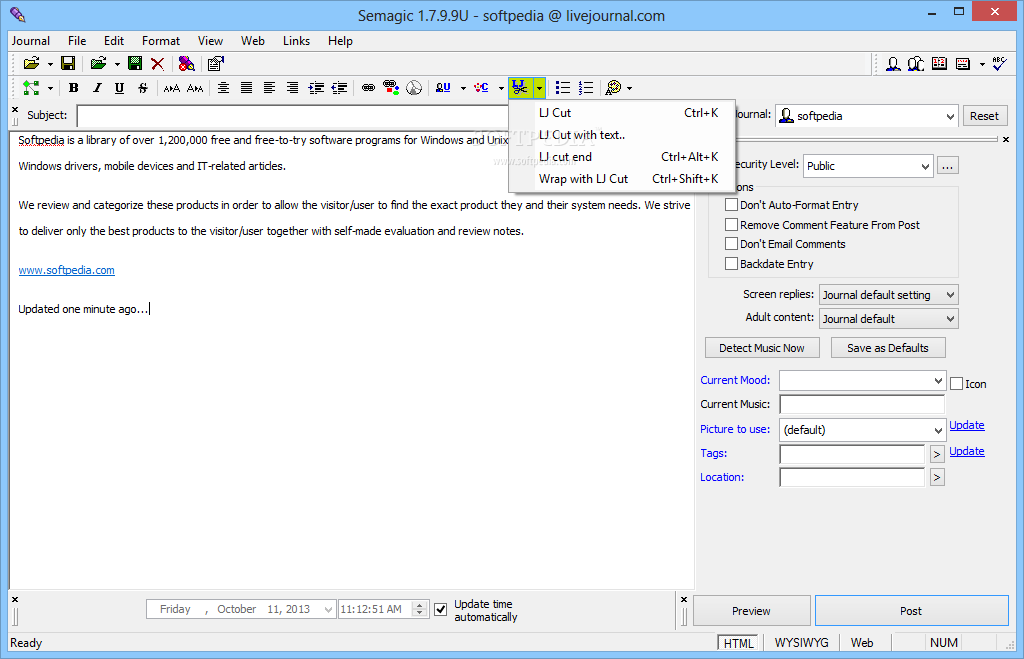Click the Preview button

pos(751,611)
